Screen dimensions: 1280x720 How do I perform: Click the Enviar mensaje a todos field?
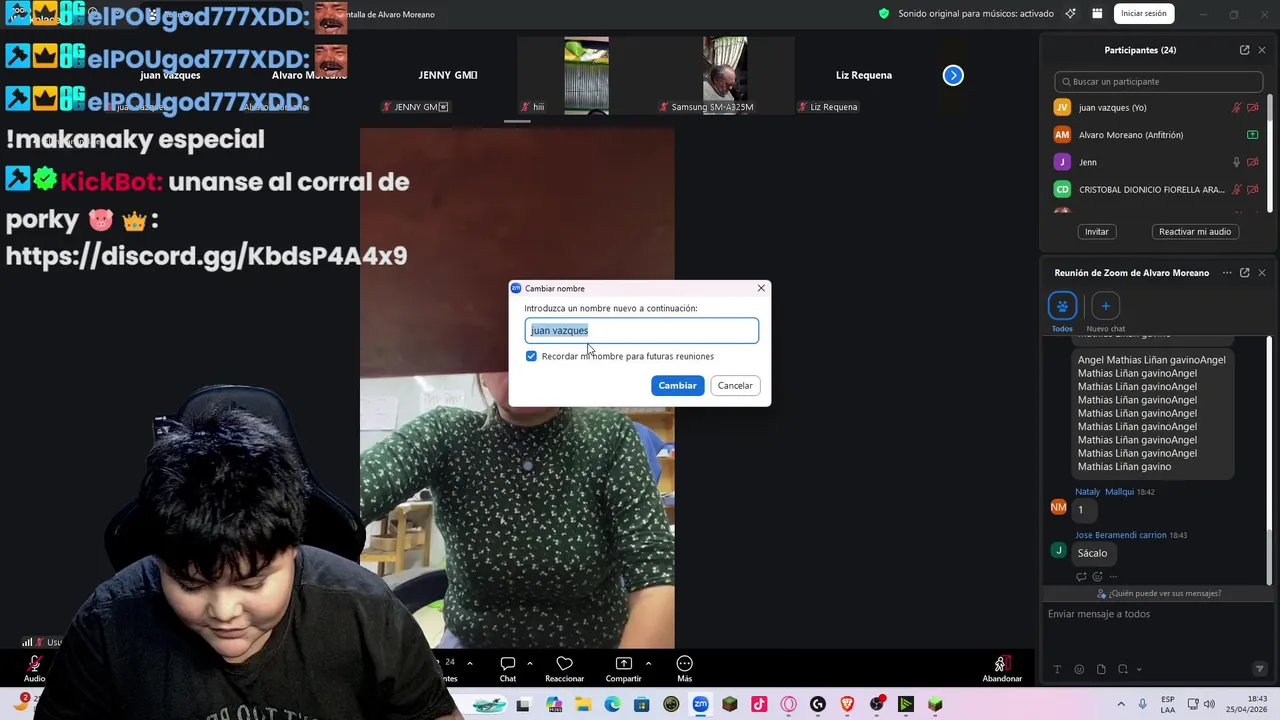(x=1156, y=614)
